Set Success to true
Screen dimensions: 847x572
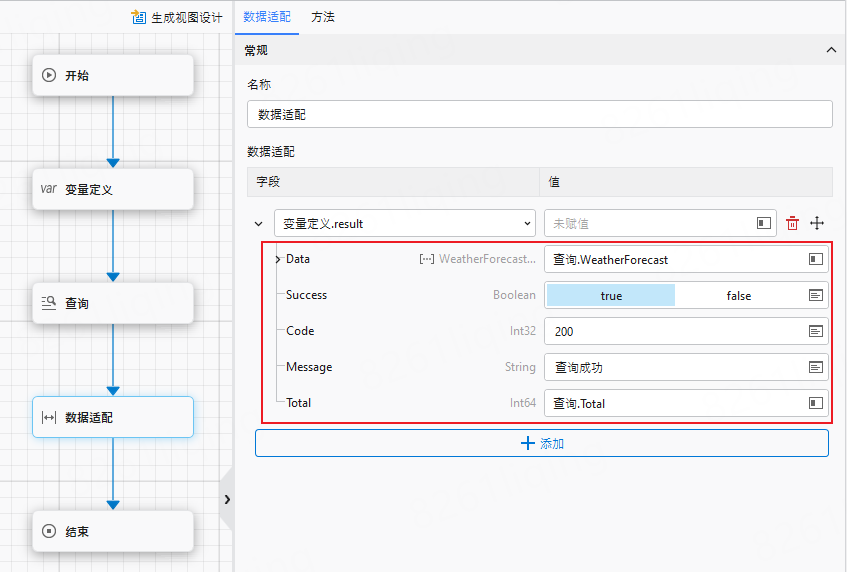click(x=611, y=295)
